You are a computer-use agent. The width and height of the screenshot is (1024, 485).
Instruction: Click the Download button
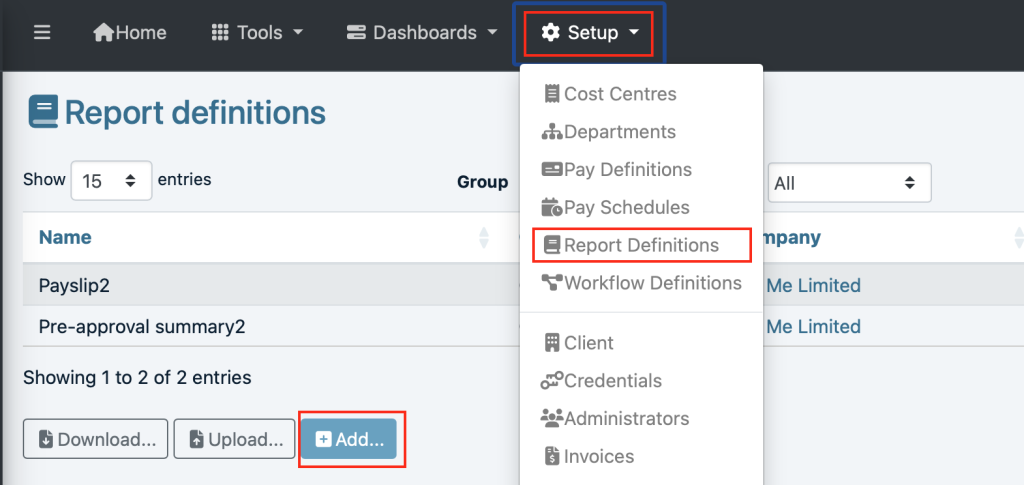95,439
